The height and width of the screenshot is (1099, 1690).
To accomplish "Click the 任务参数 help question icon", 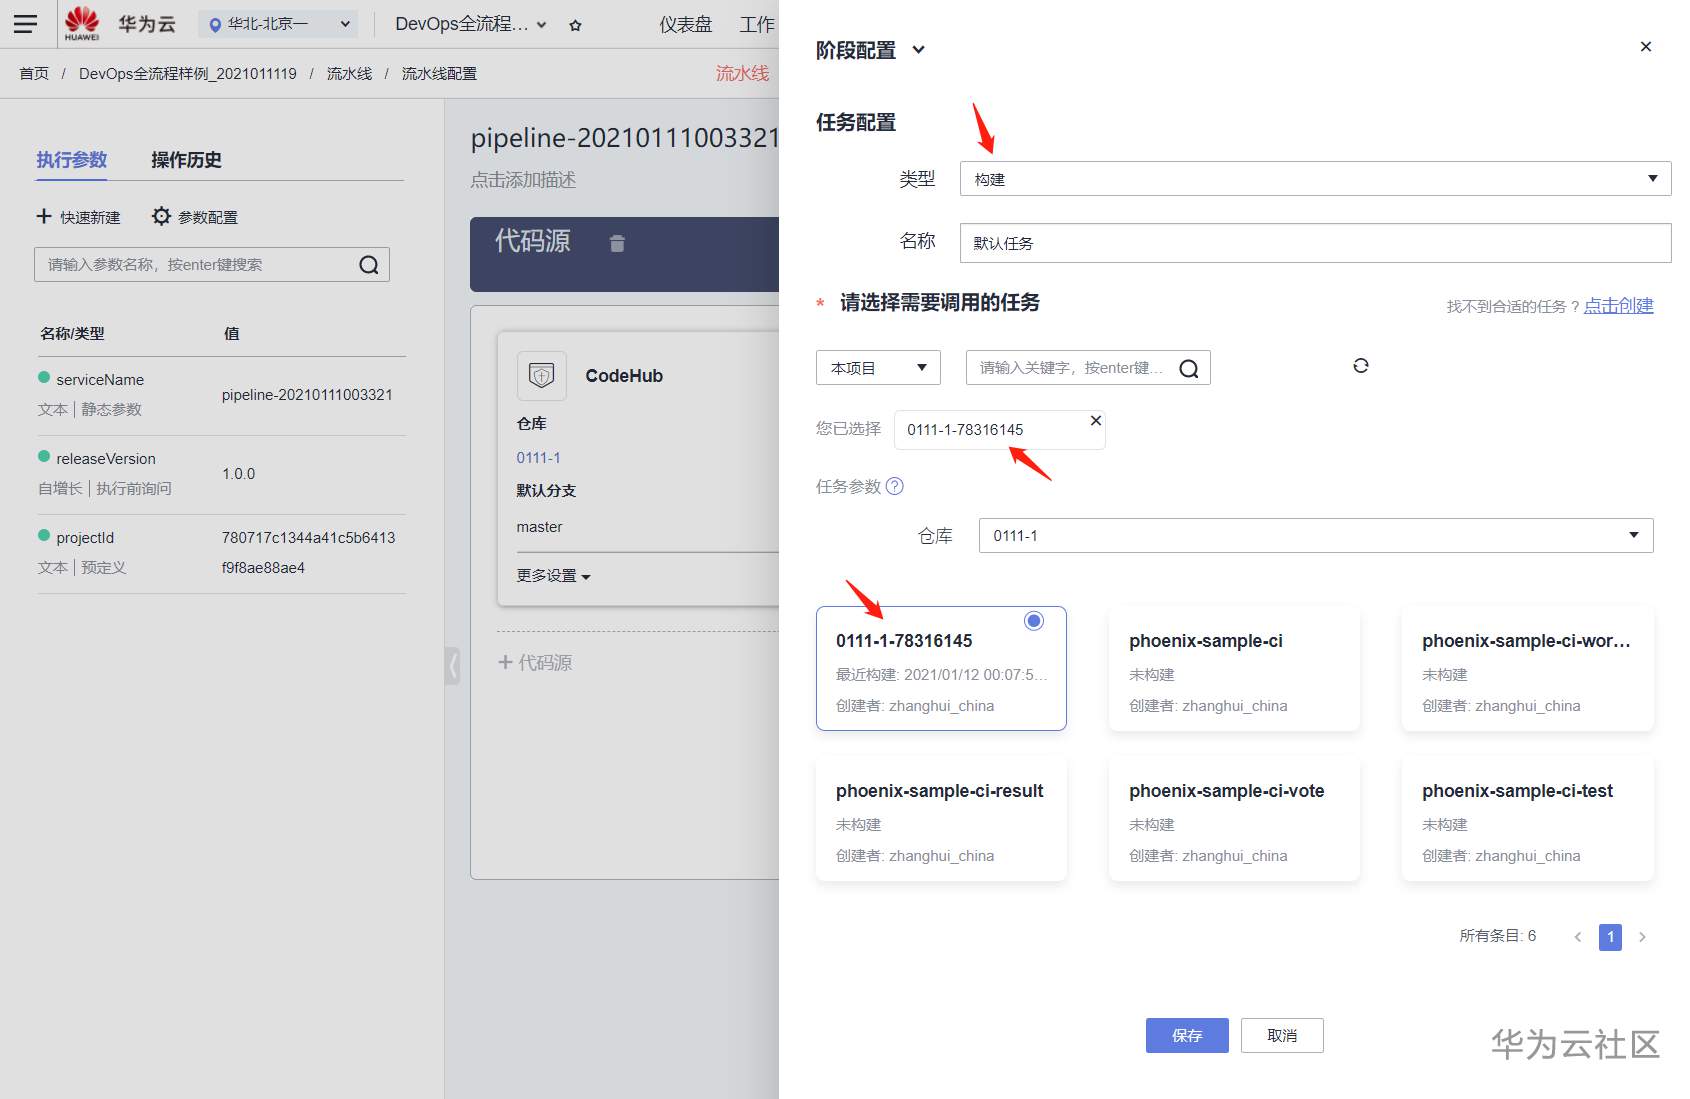I will coord(895,486).
